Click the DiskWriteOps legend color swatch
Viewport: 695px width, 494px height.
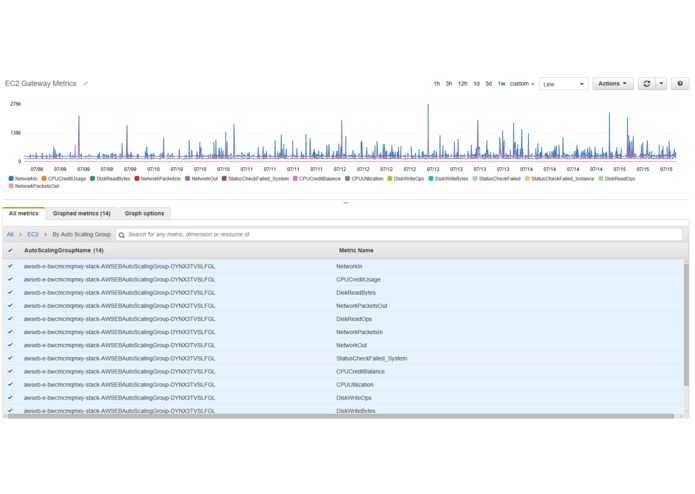tap(390, 179)
